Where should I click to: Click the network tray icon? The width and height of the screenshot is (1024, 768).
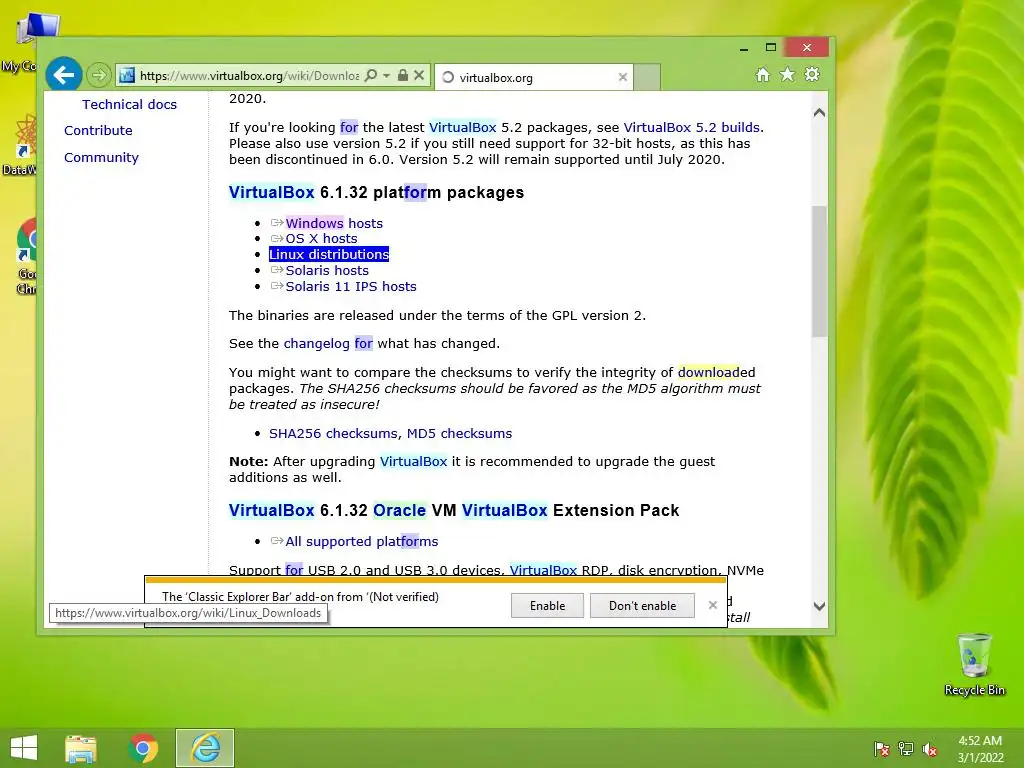(906, 749)
